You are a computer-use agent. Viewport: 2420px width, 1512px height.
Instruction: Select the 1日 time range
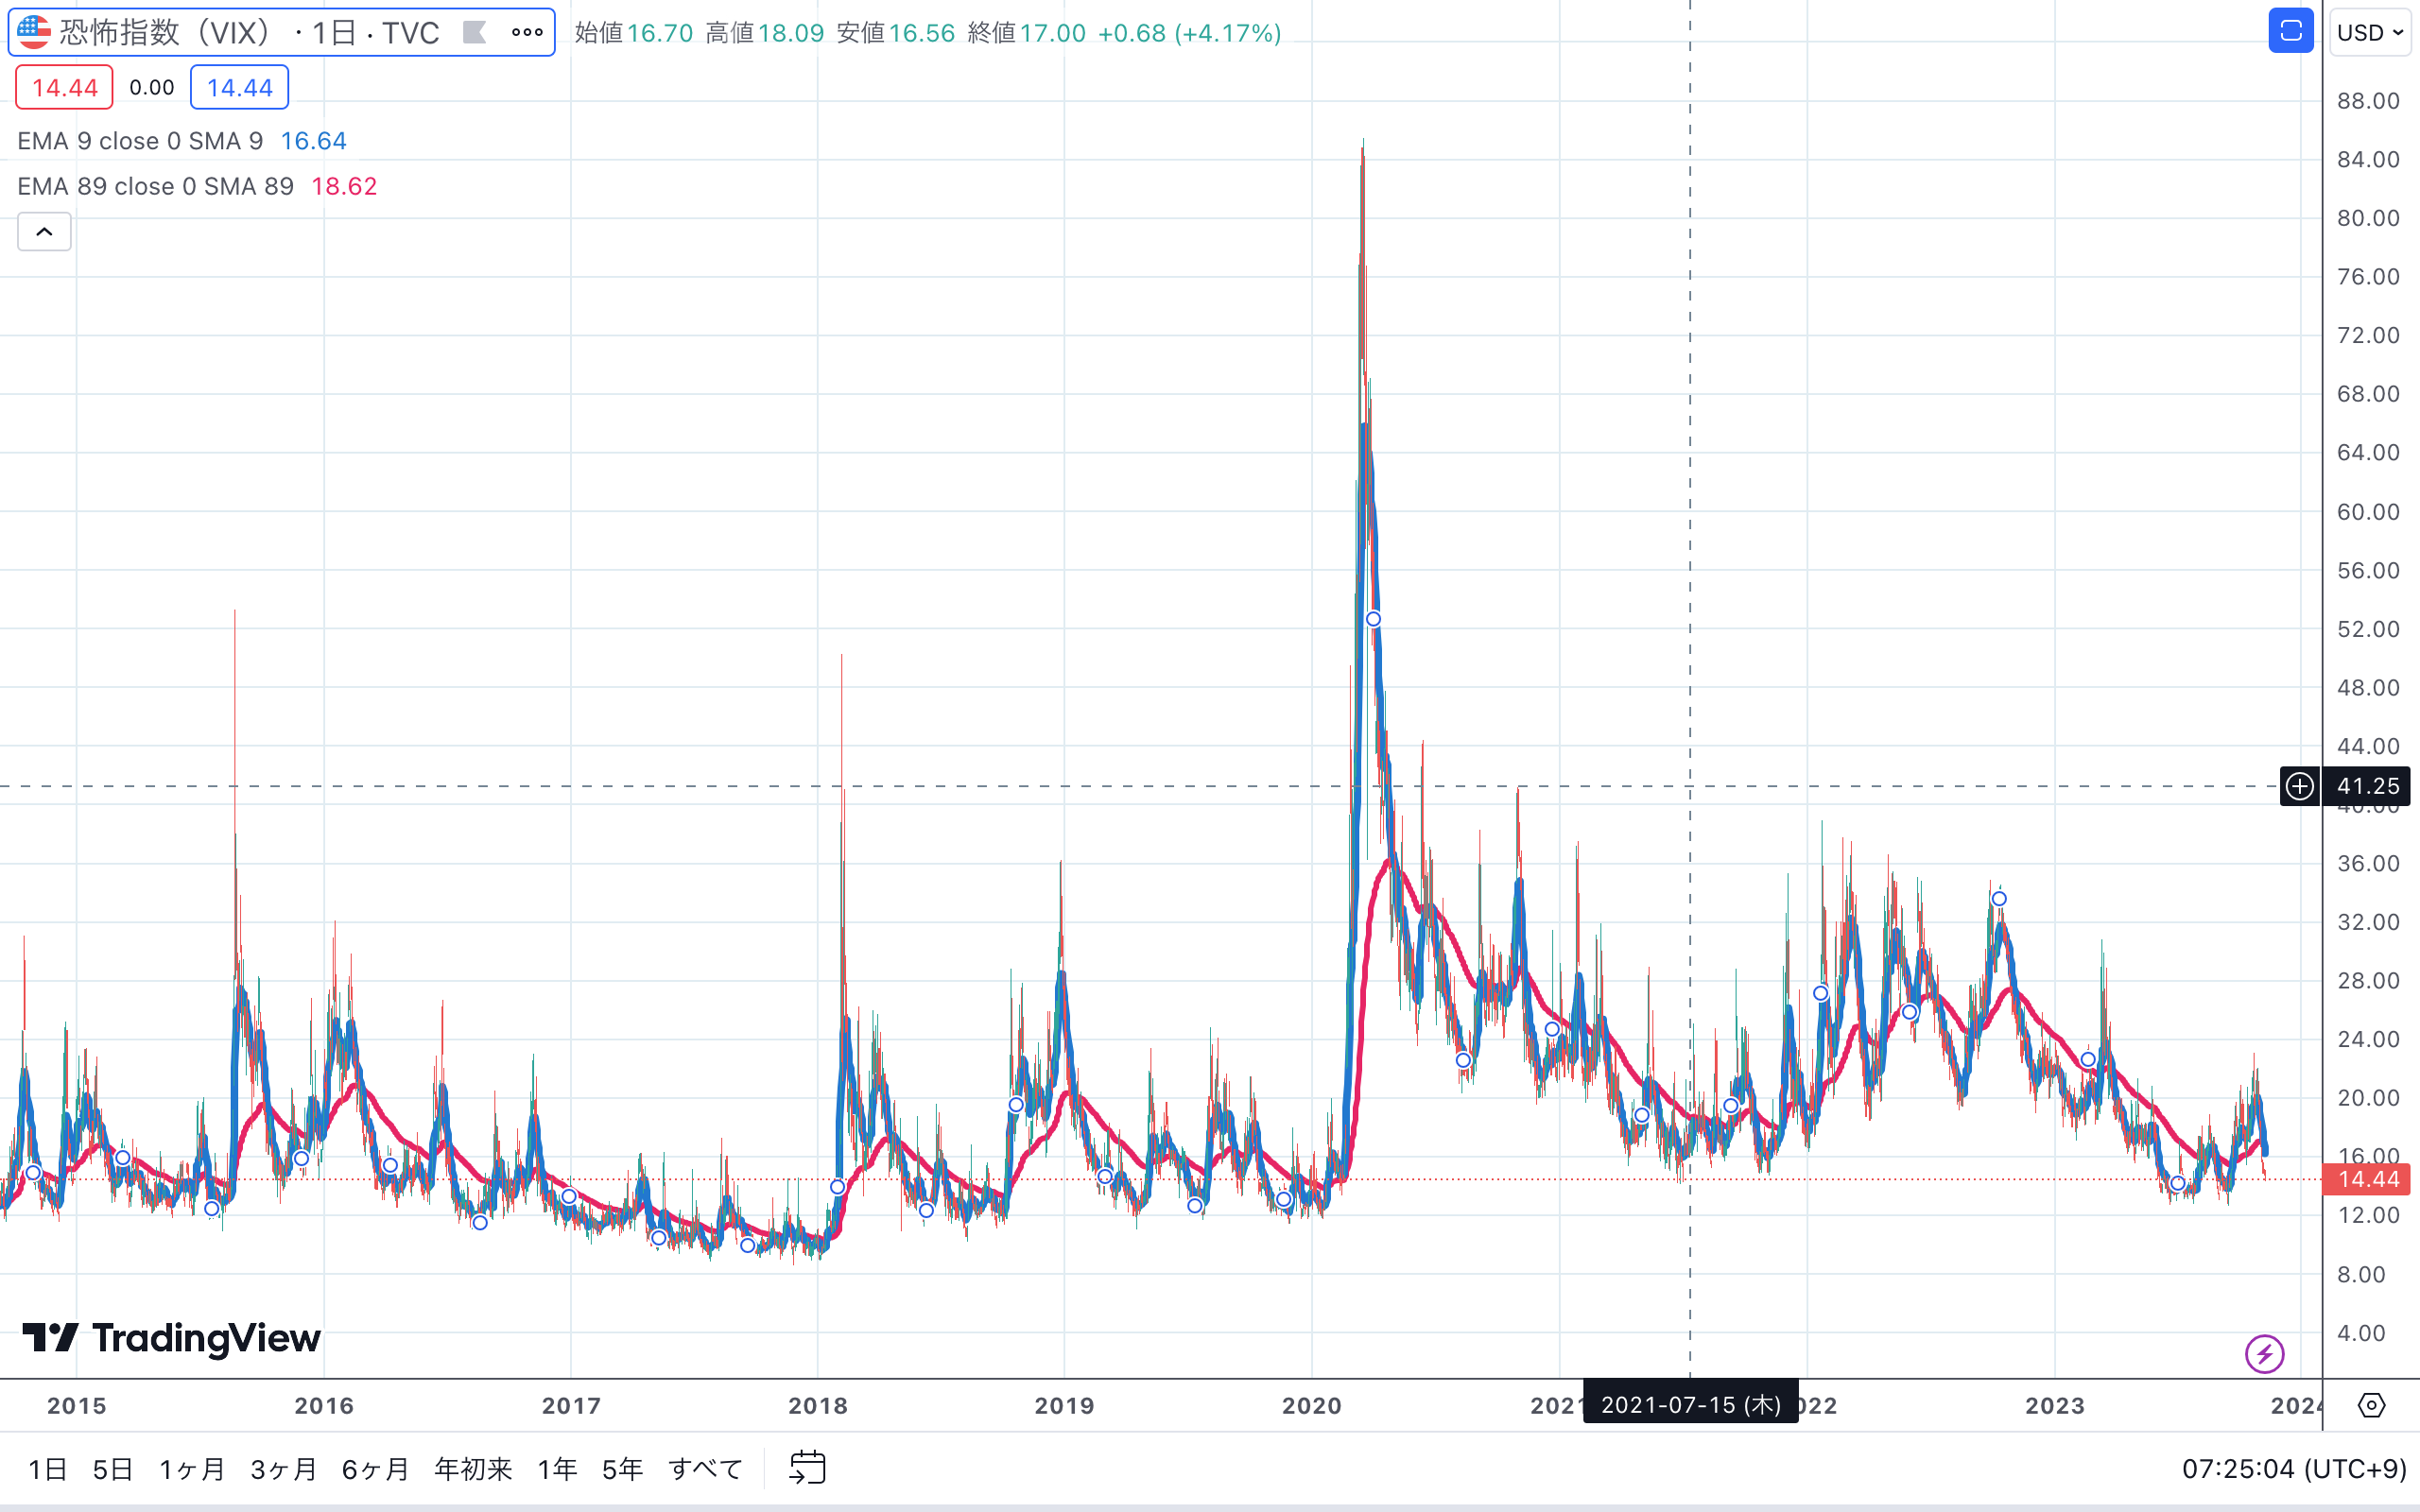click(x=47, y=1468)
